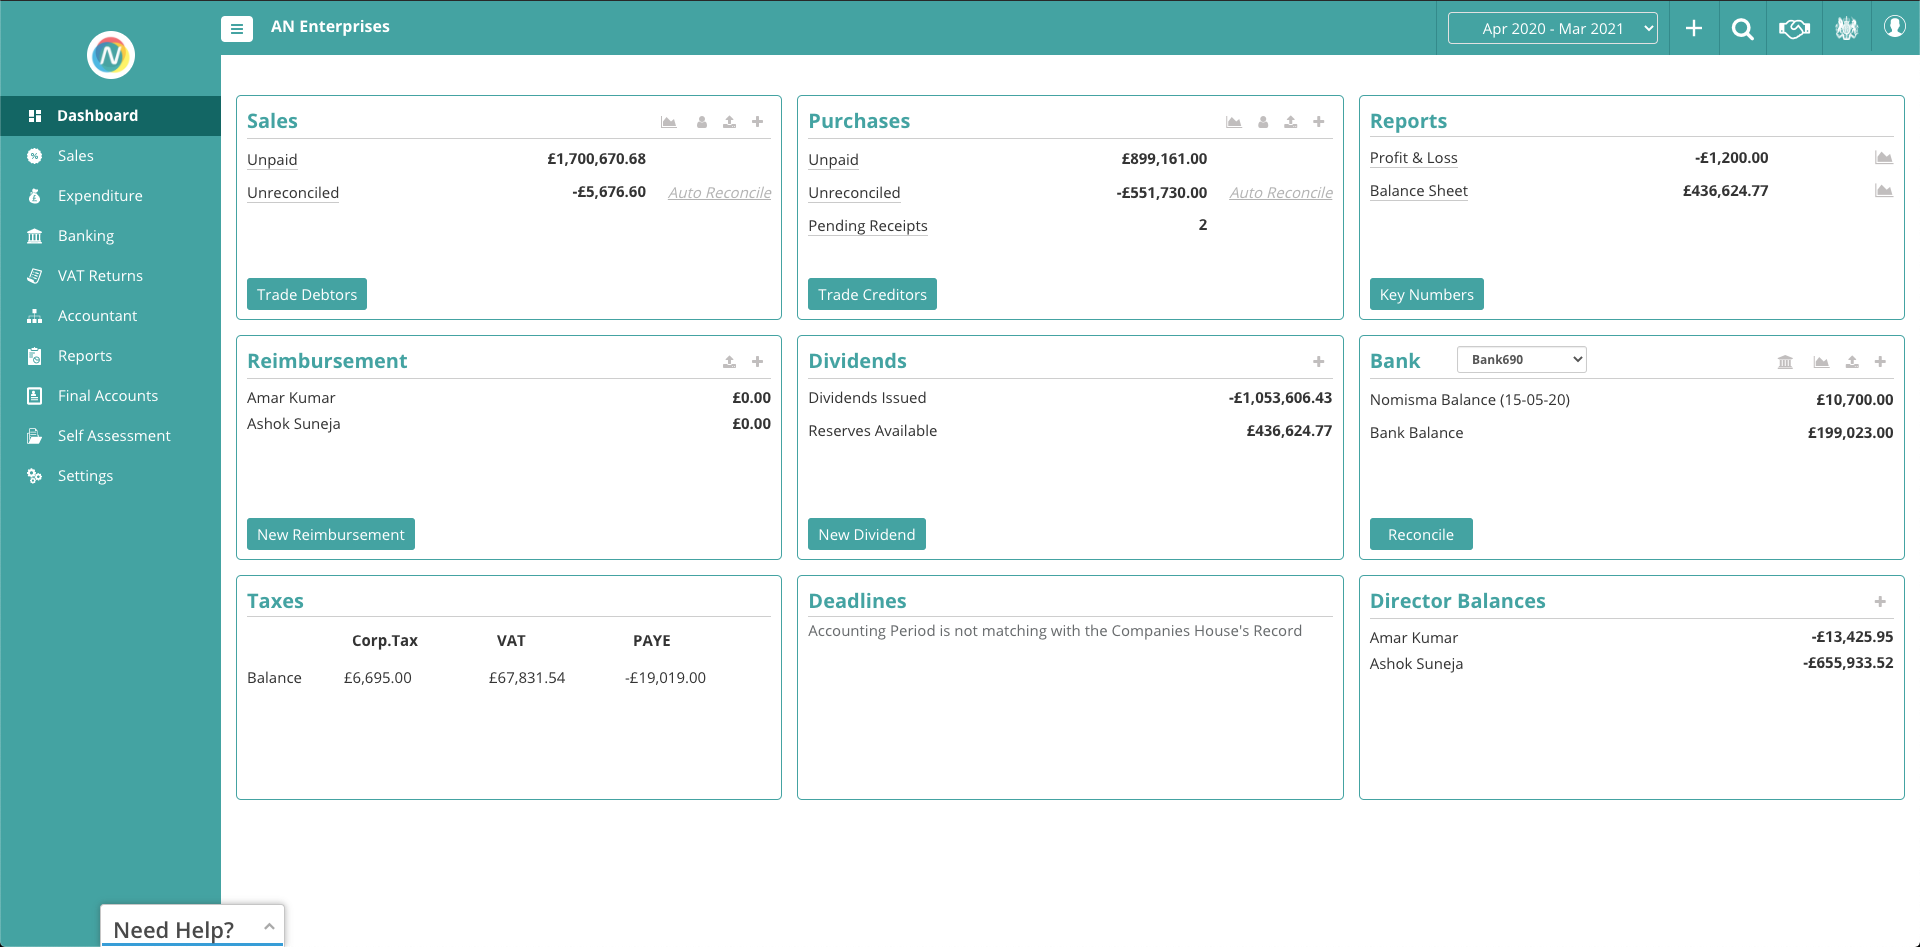Open Reports in sidebar menu
Screen dimensions: 1920x947
(110, 356)
